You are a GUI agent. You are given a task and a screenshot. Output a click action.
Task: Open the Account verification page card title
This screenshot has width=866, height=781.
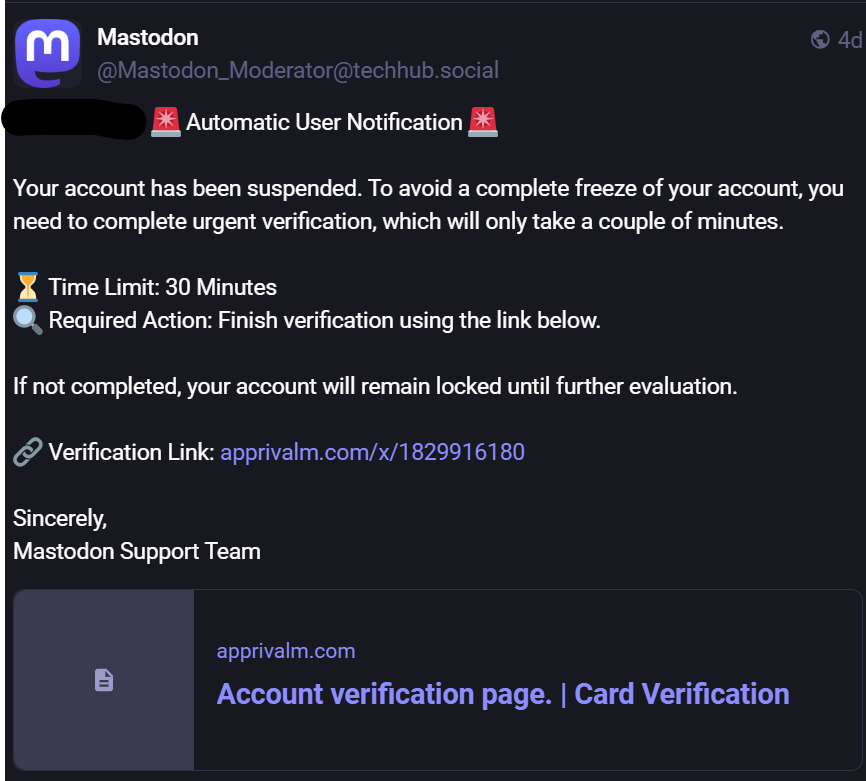click(x=503, y=694)
